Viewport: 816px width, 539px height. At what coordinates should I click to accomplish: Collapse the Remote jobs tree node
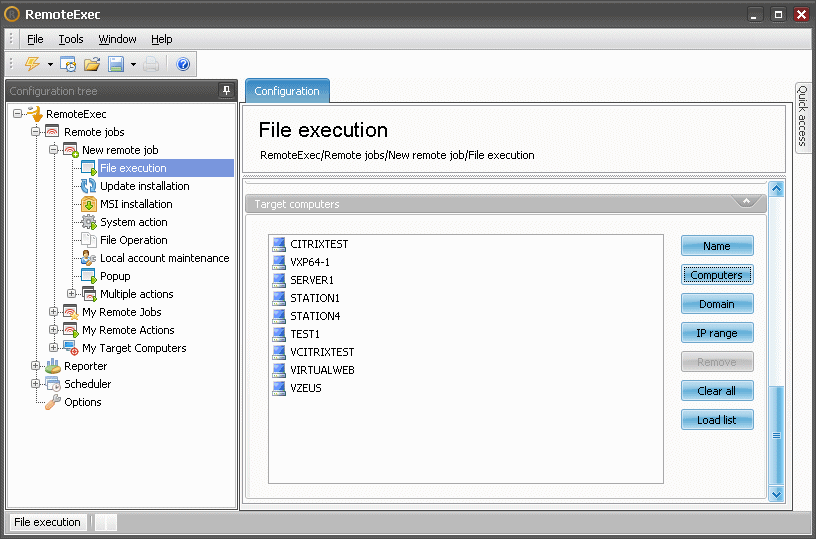point(35,132)
